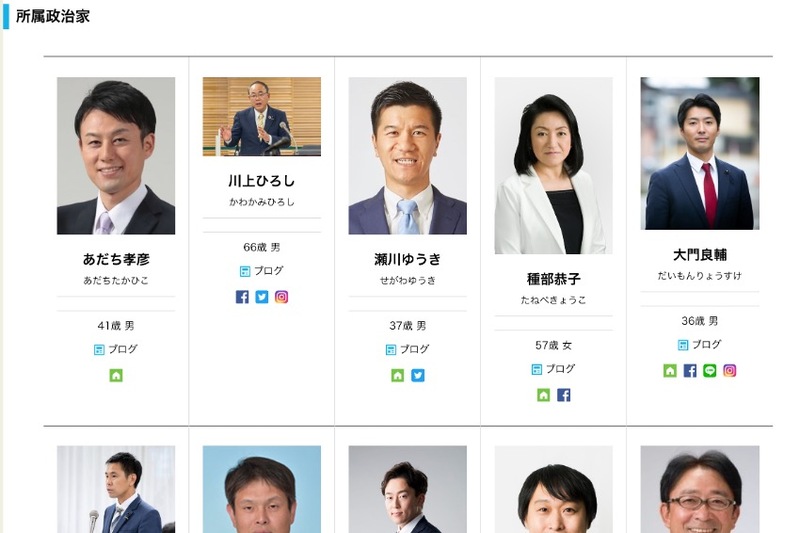Open 瀬川ゆうき's Twitter icon
Viewport: 800px width, 533px height.
pos(418,376)
